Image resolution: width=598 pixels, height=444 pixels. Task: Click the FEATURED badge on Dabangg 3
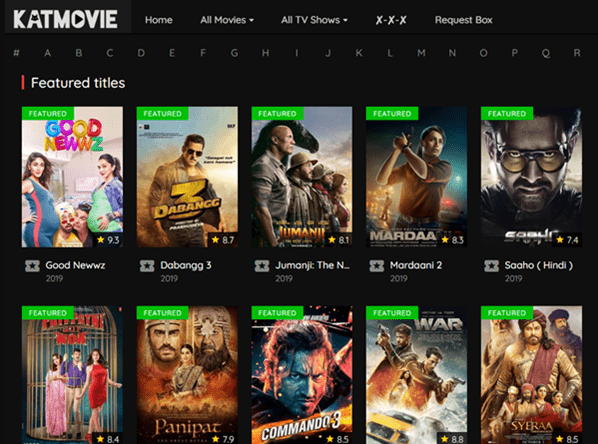162,113
